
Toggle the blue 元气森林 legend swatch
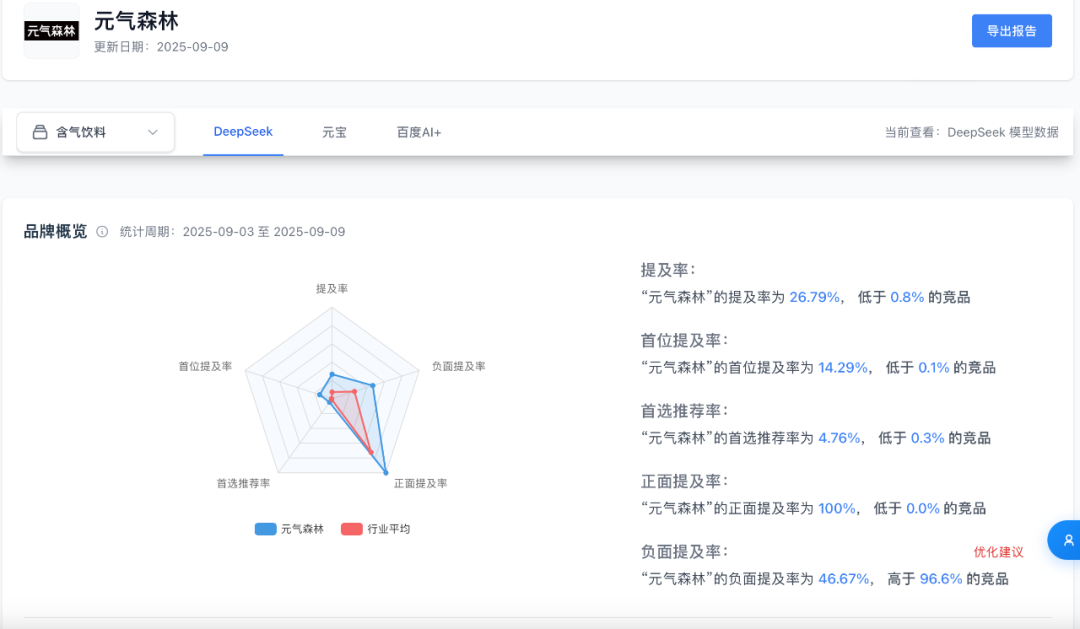click(266, 529)
